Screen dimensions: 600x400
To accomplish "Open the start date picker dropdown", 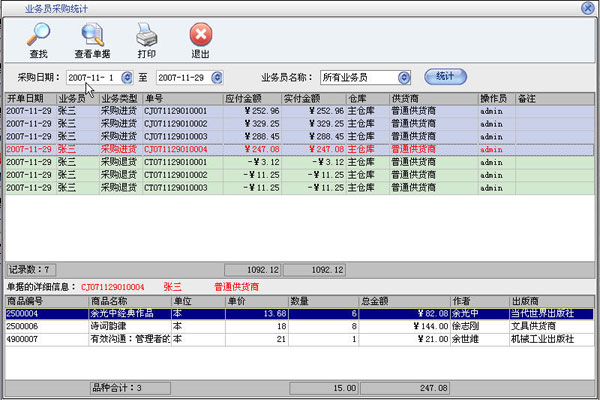I will pyautogui.click(x=126, y=77).
